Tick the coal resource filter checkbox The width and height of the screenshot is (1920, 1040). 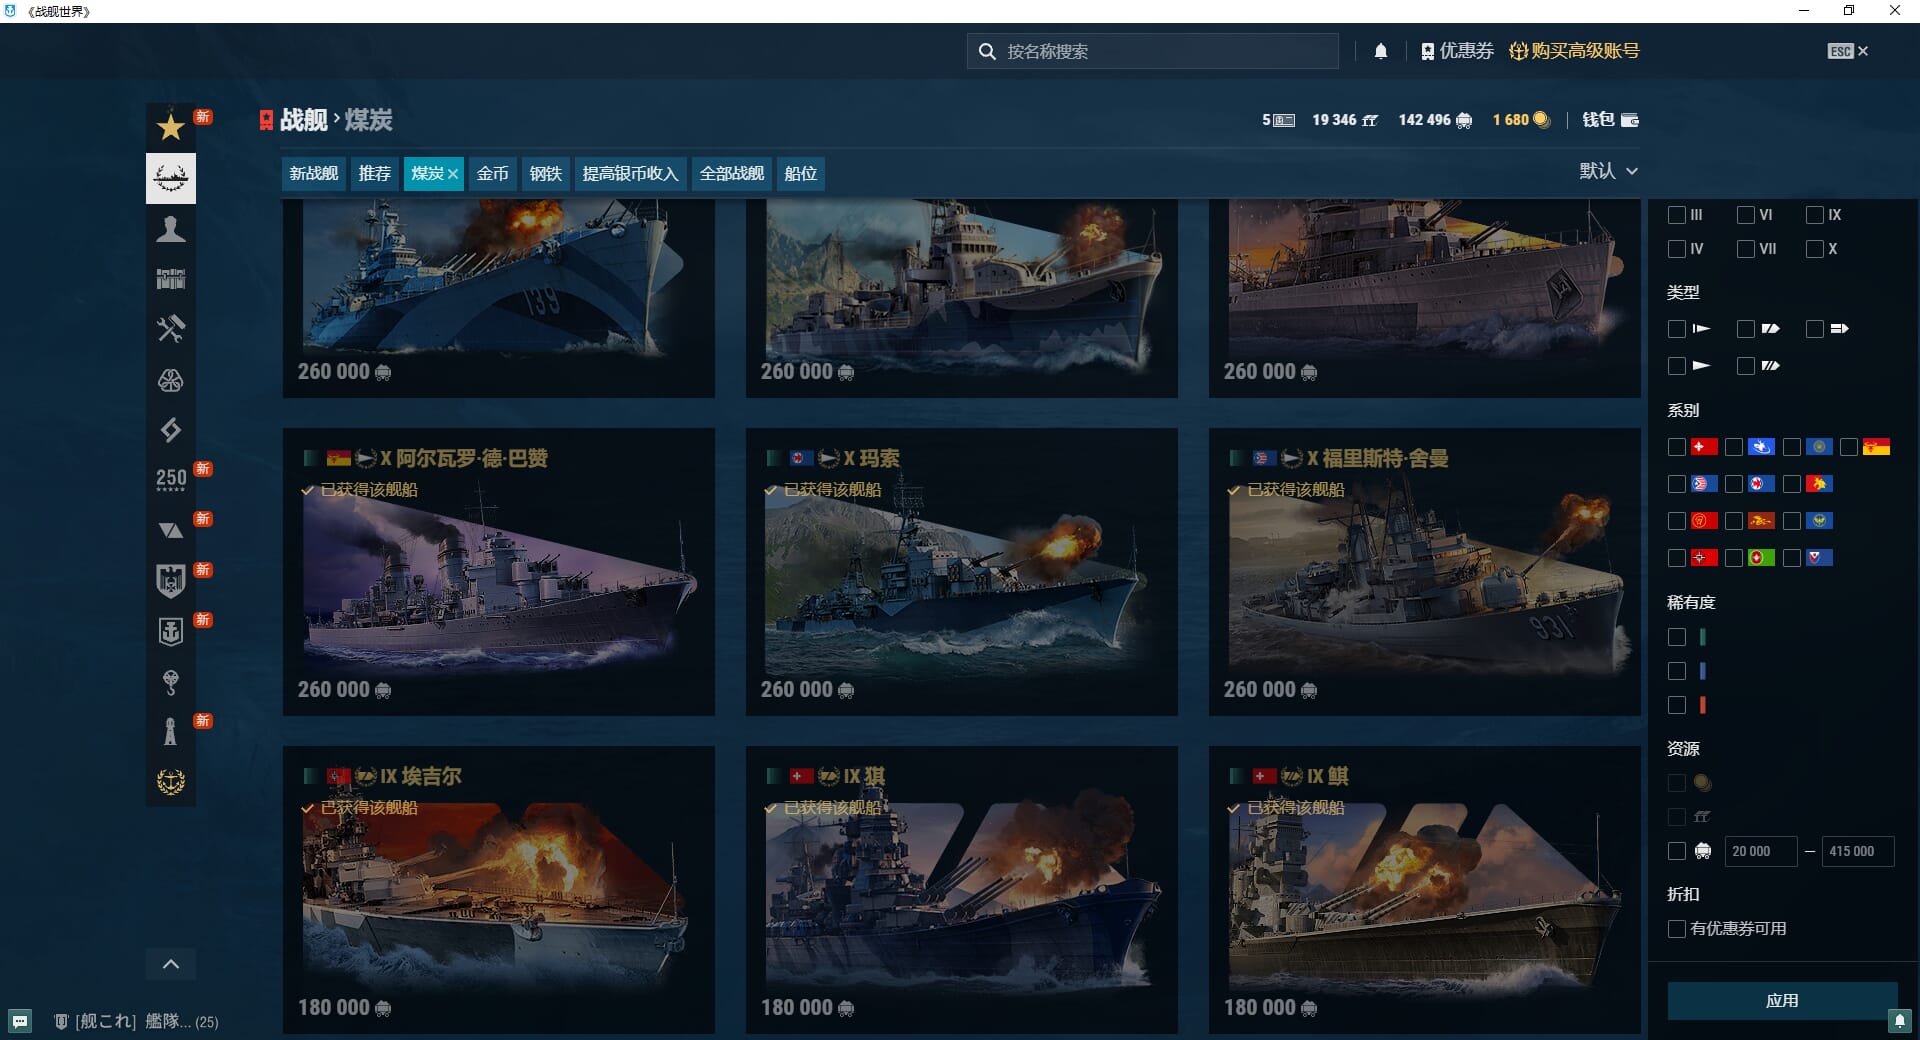pos(1677,851)
